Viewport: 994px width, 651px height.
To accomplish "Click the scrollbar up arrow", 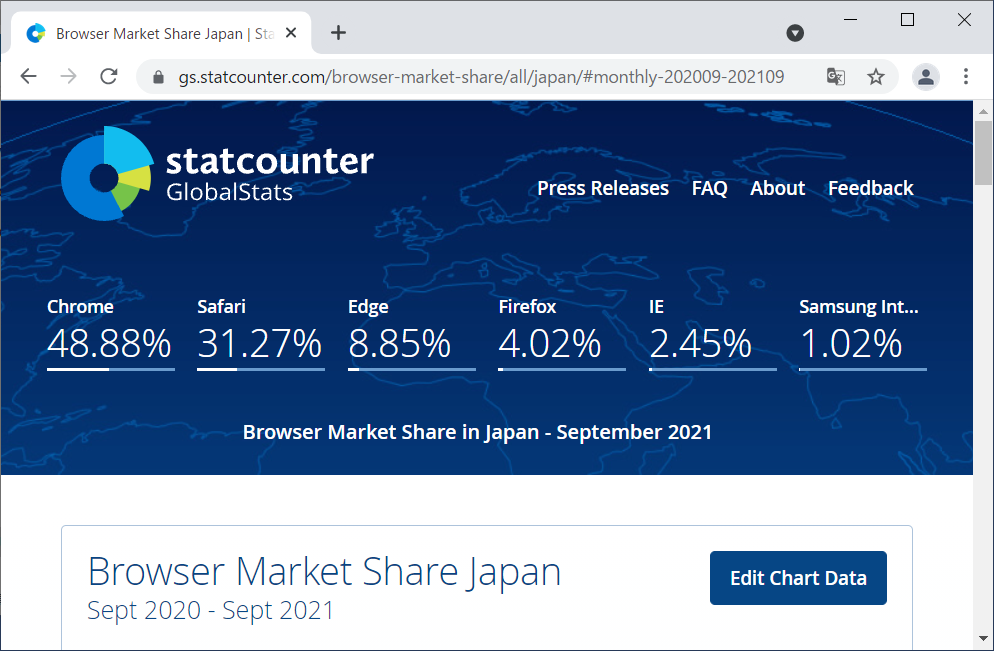I will click(983, 112).
